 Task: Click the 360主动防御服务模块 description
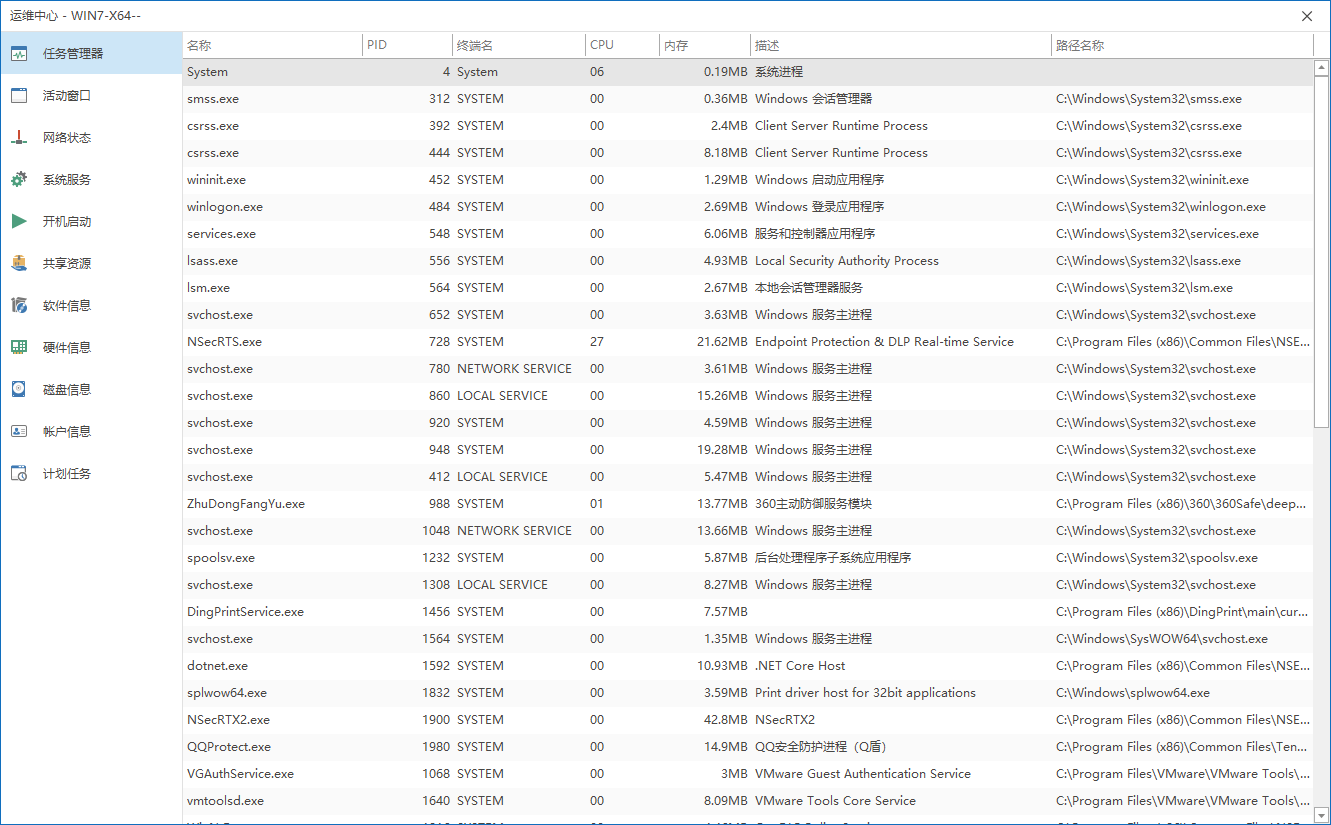click(x=813, y=504)
